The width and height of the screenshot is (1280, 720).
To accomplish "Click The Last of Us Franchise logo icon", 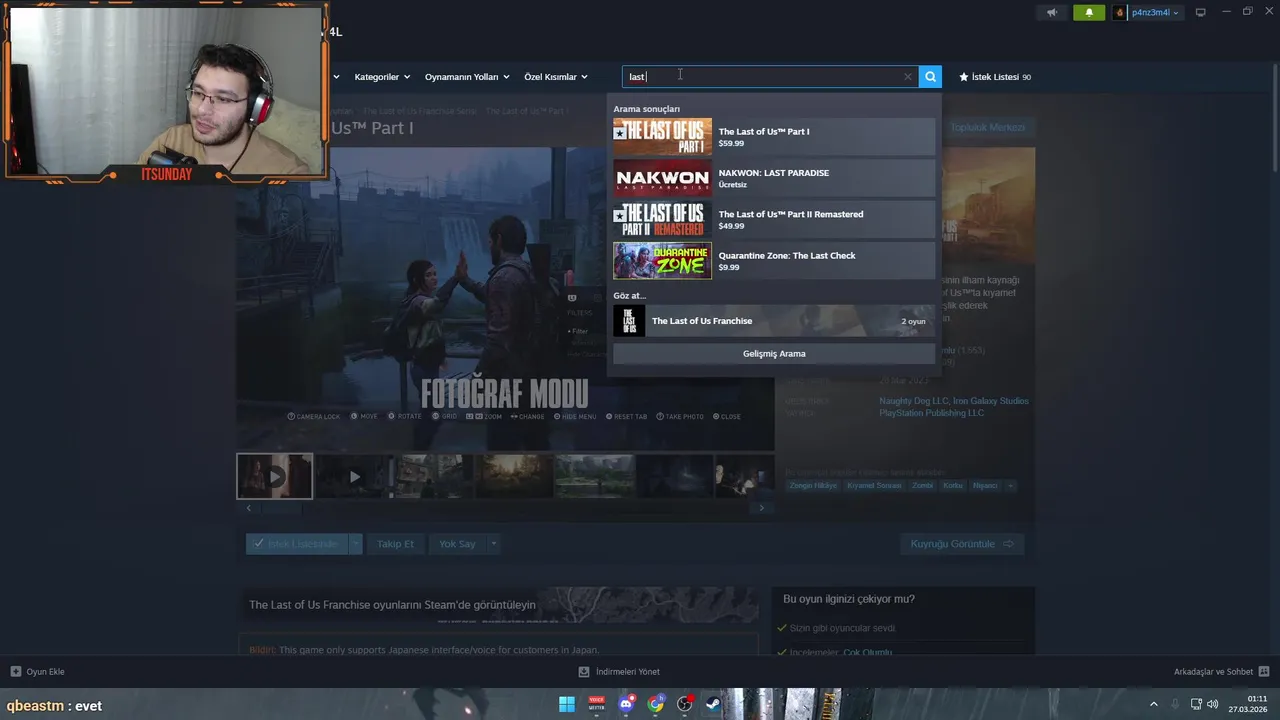I will tap(629, 321).
